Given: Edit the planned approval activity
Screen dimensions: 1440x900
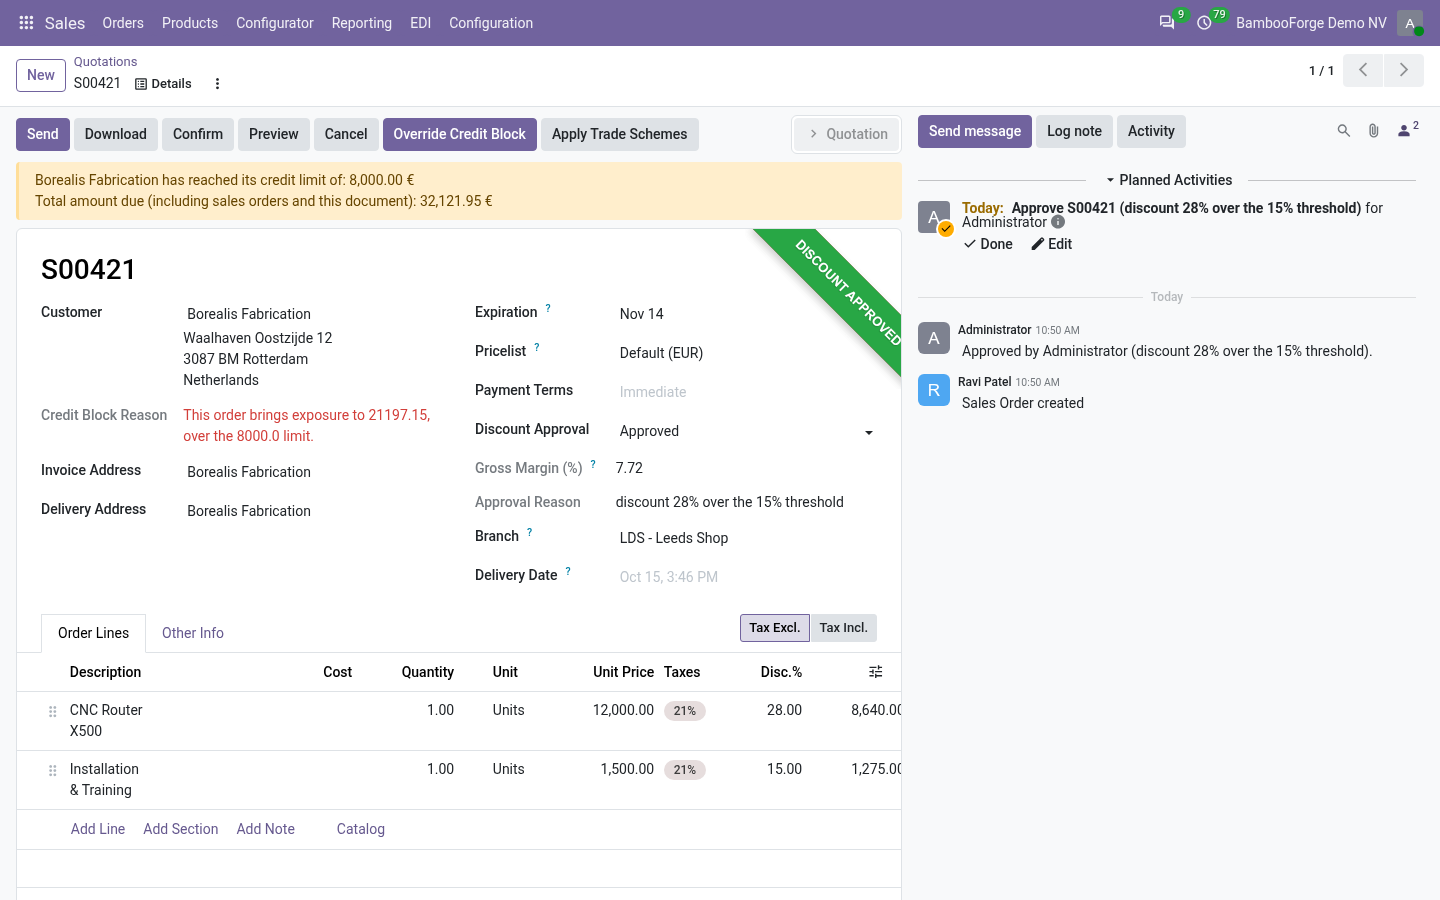Looking at the screenshot, I should (x=1052, y=244).
